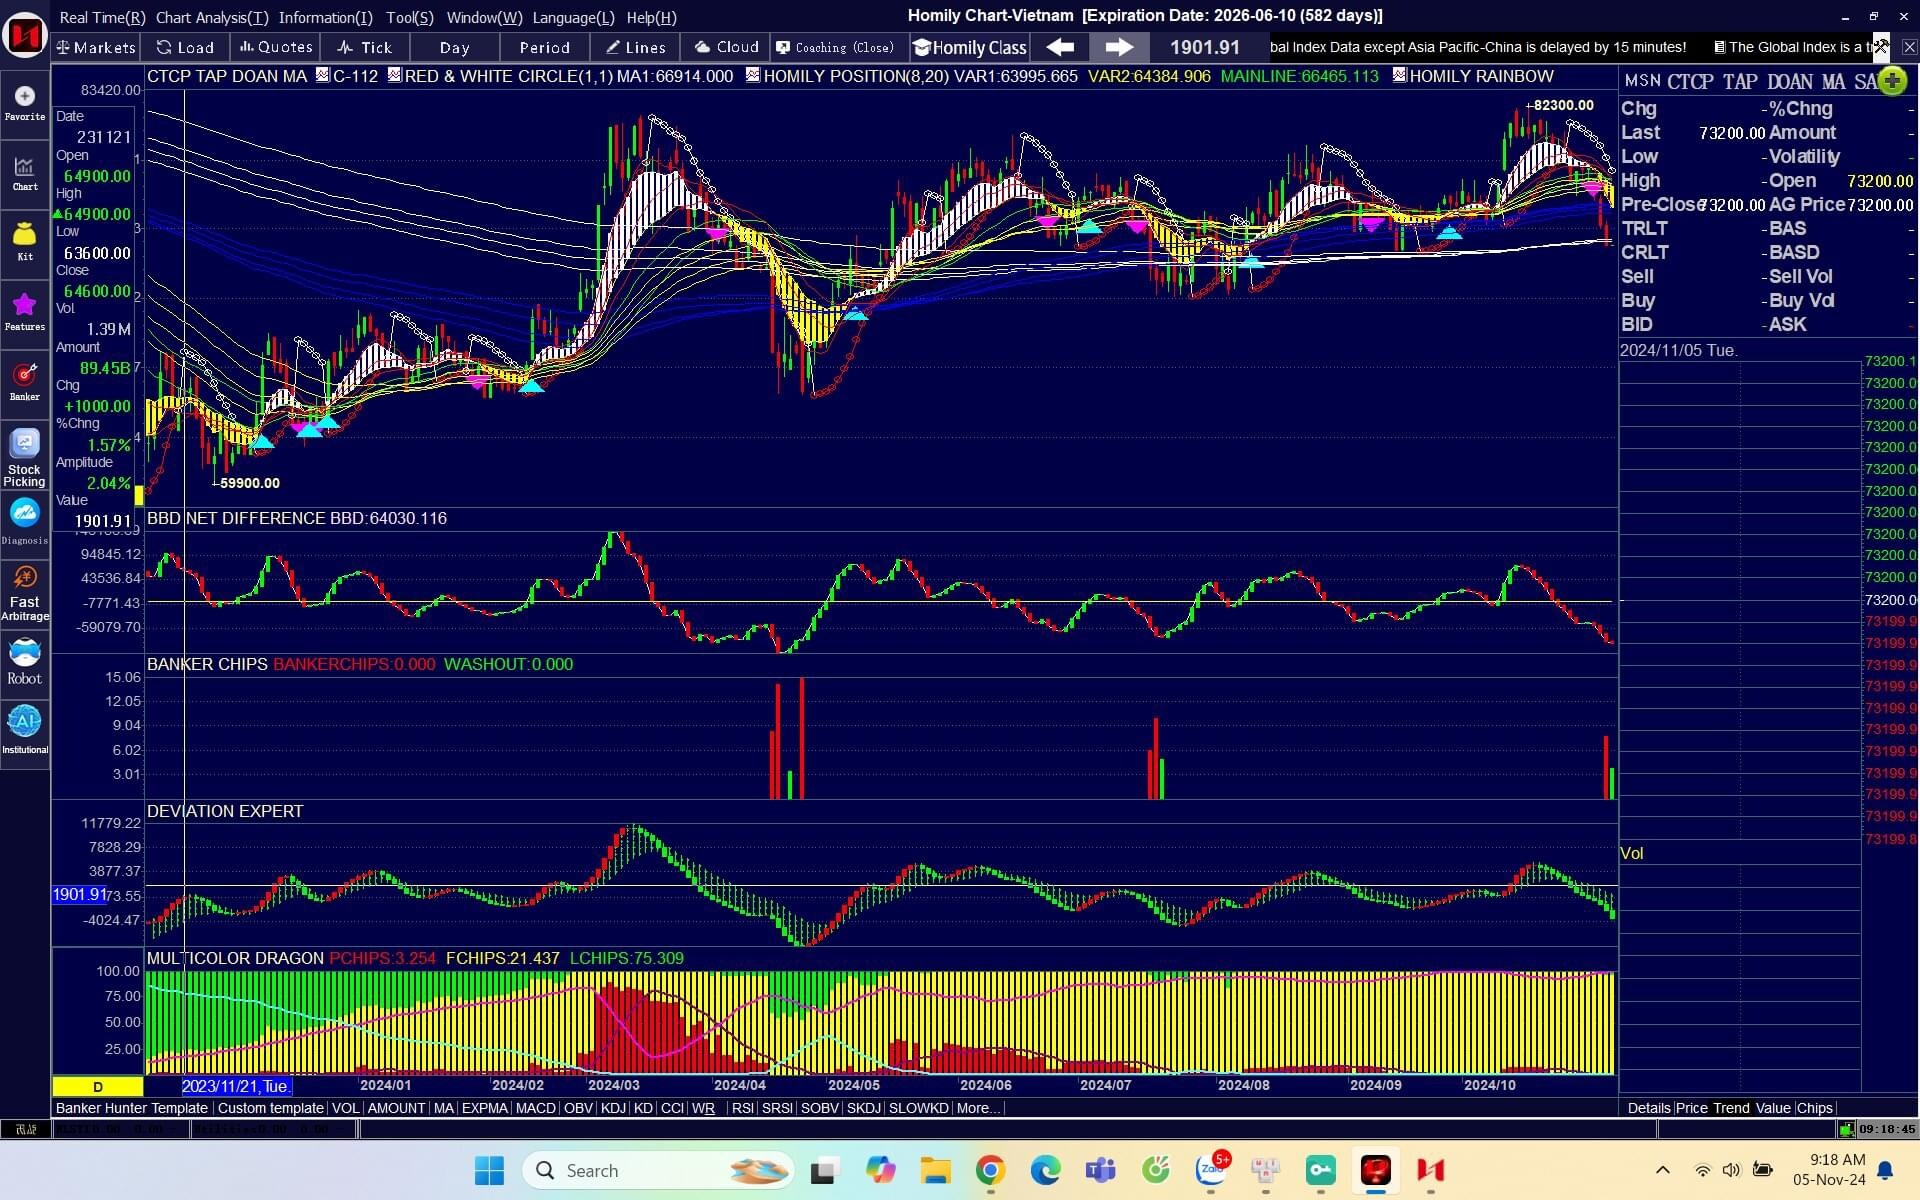
Task: Click the Homily Position indicator icon
Action: coord(753,75)
